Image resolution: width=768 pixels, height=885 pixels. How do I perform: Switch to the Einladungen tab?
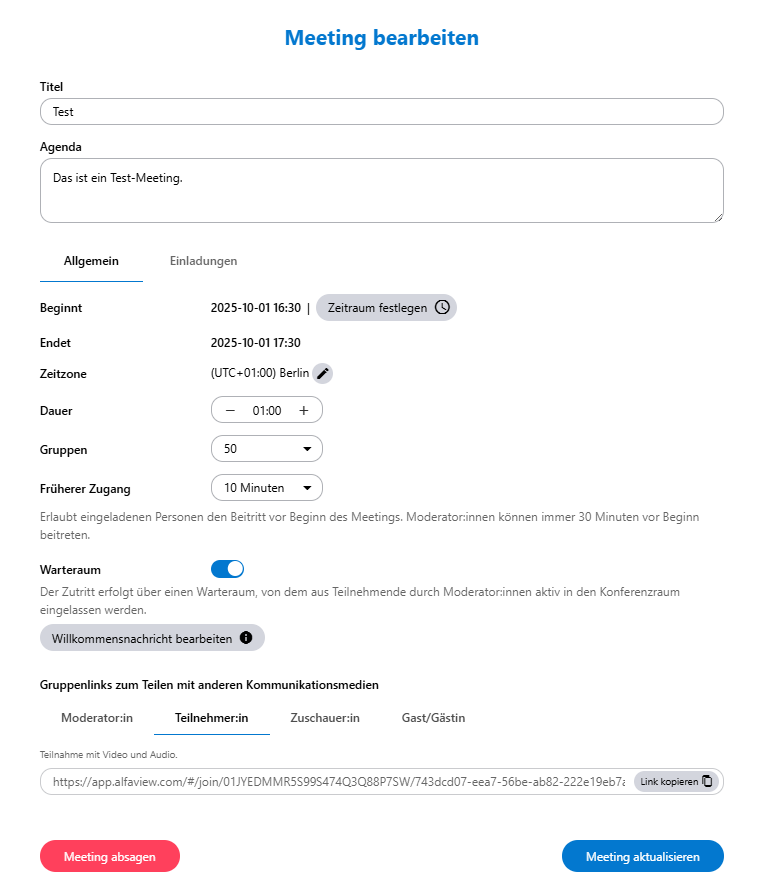[203, 261]
